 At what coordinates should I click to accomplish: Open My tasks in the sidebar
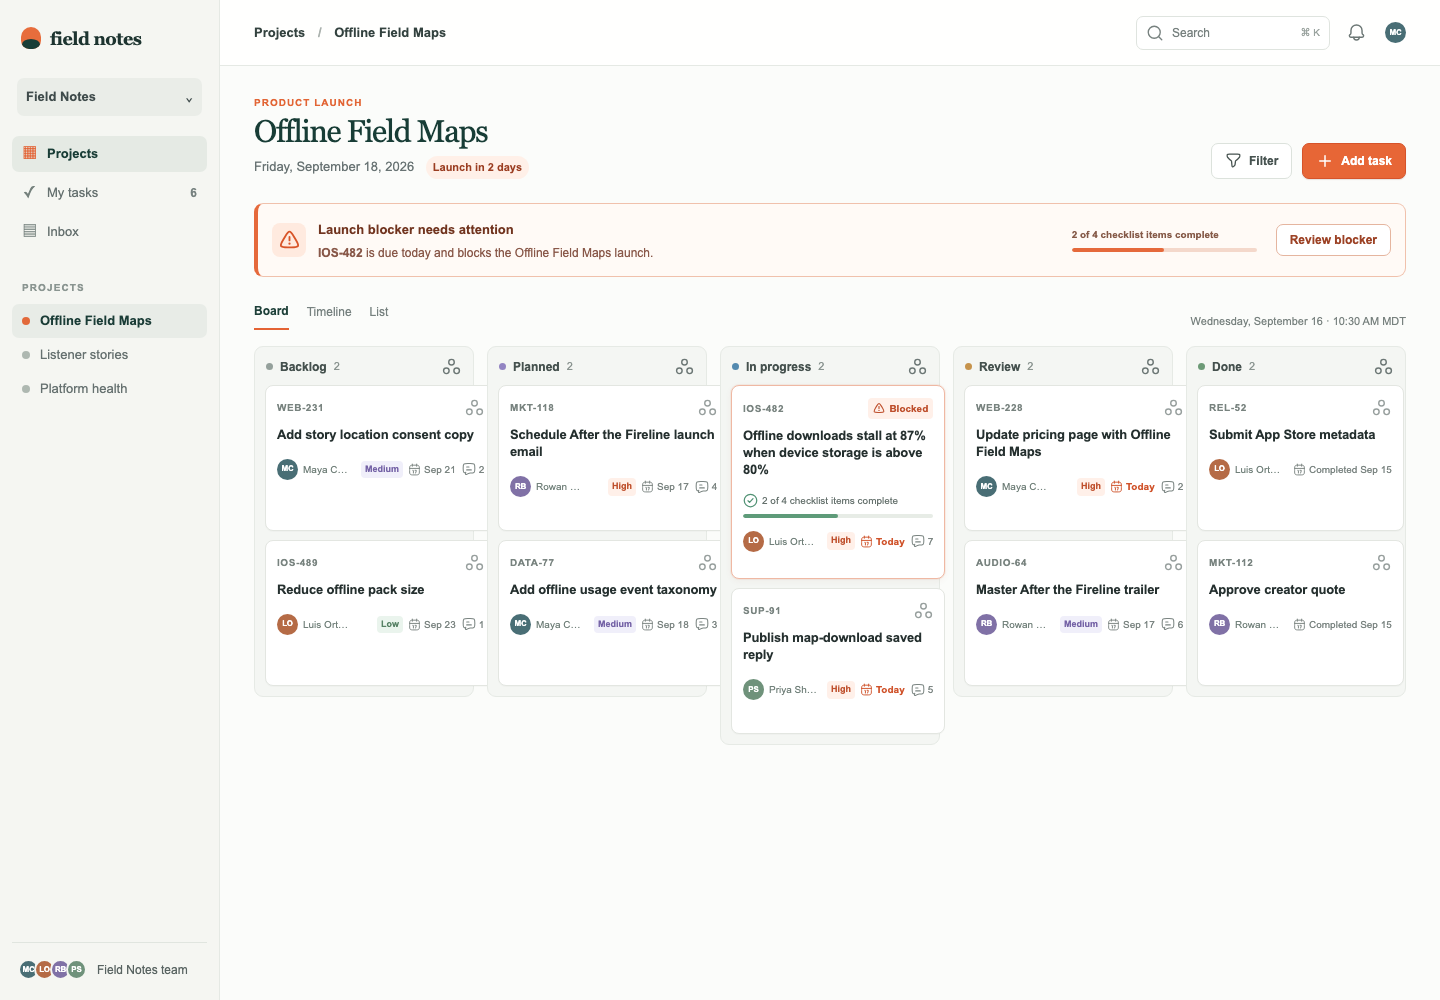[x=109, y=193]
